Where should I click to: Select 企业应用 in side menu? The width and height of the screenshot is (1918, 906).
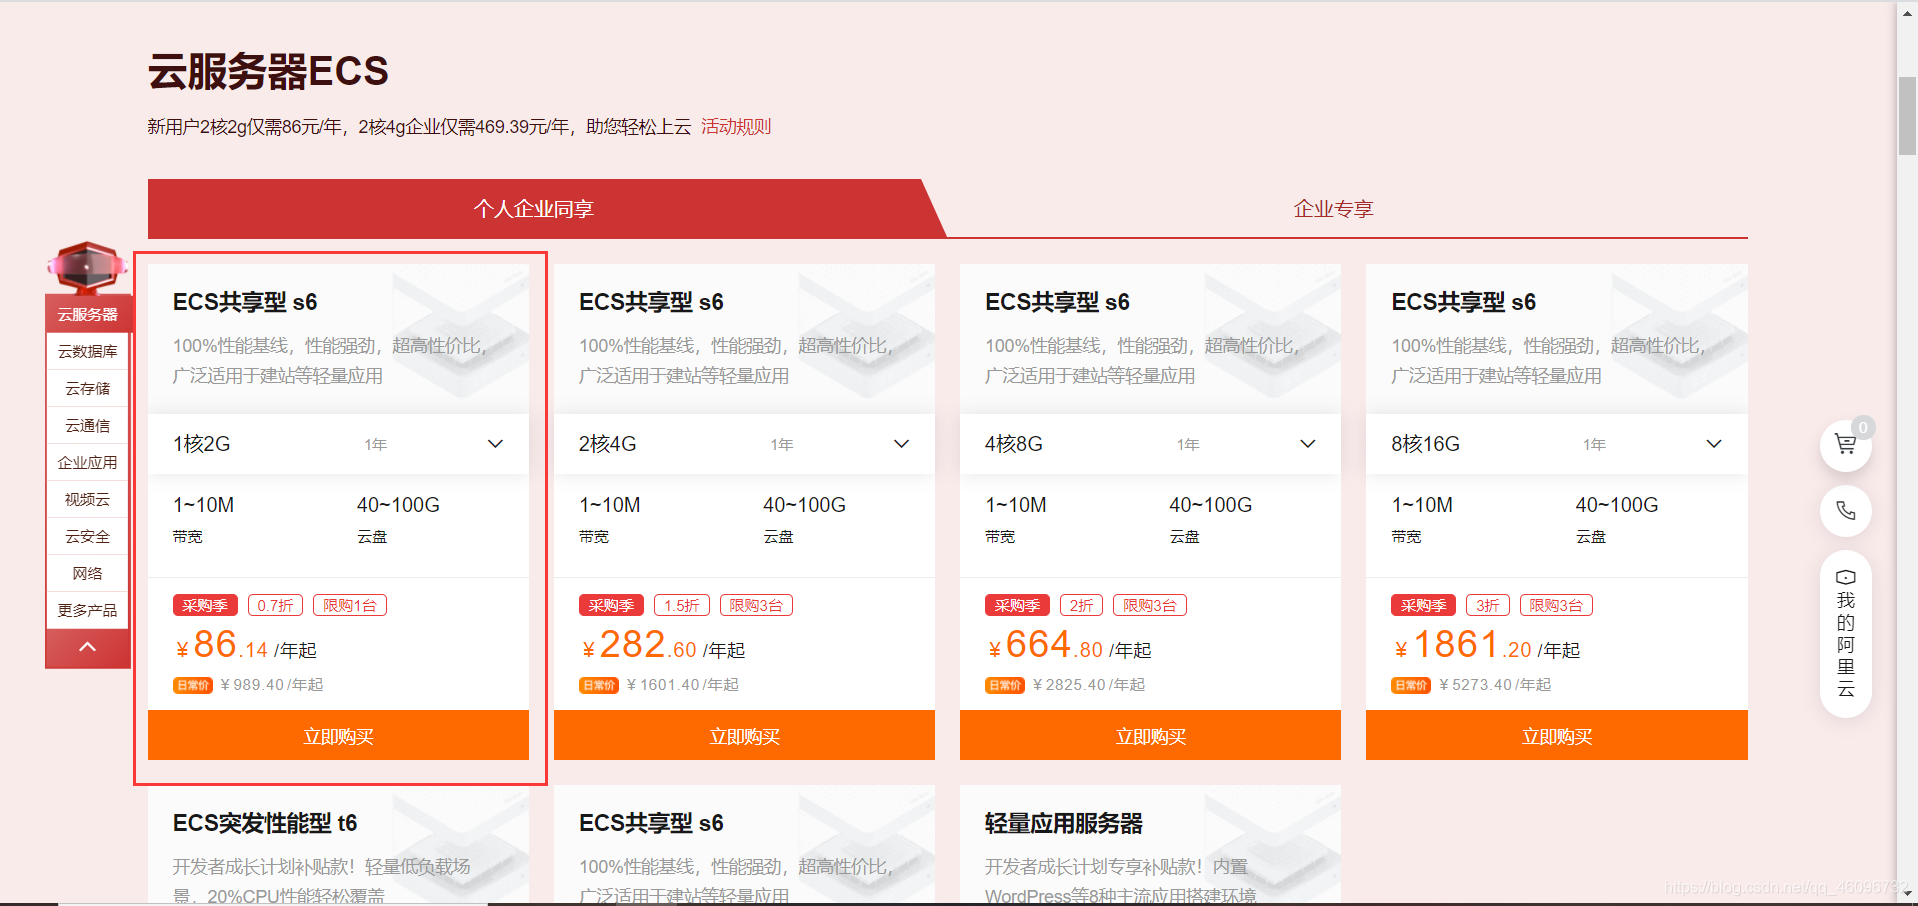[x=88, y=462]
